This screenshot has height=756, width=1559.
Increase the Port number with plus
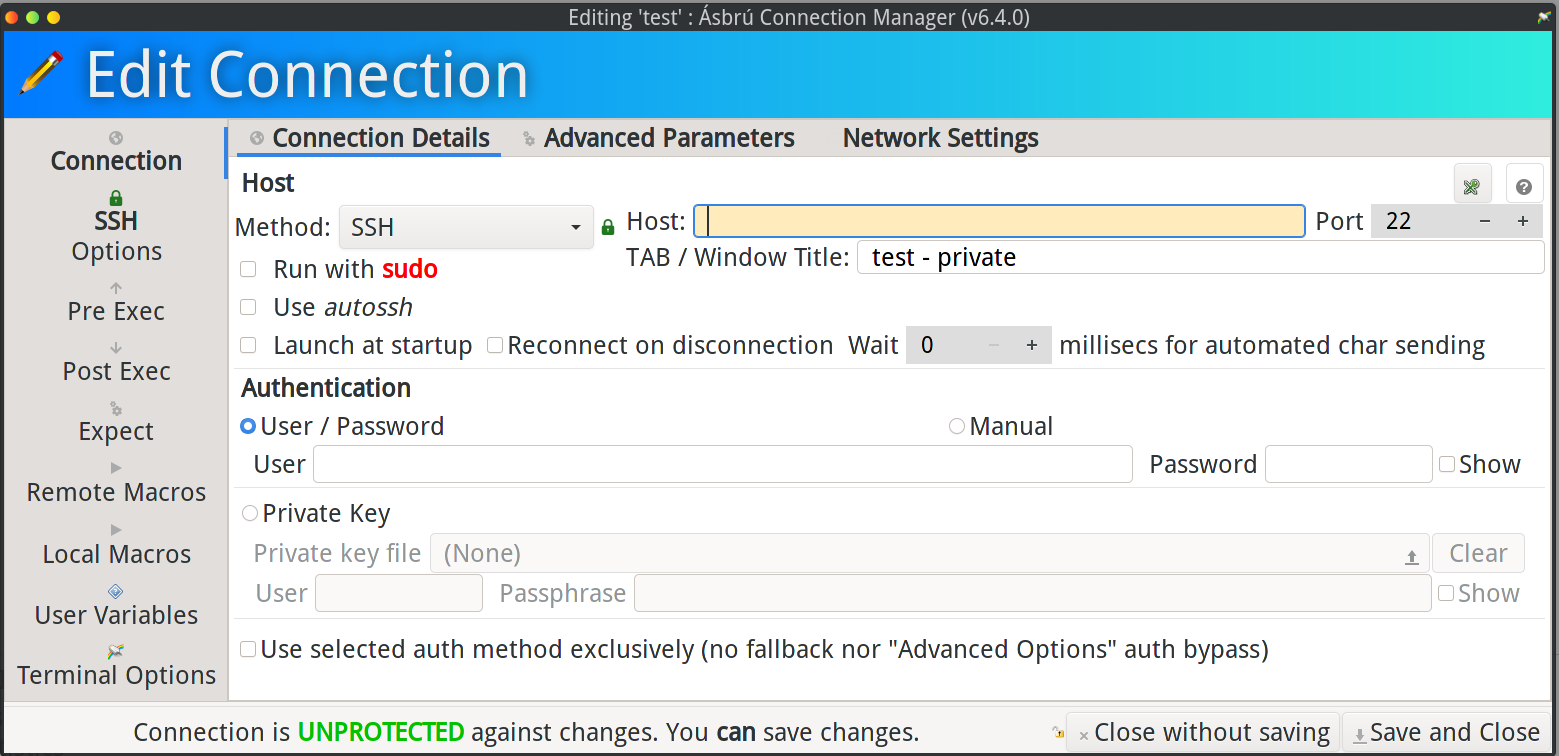coord(1522,221)
